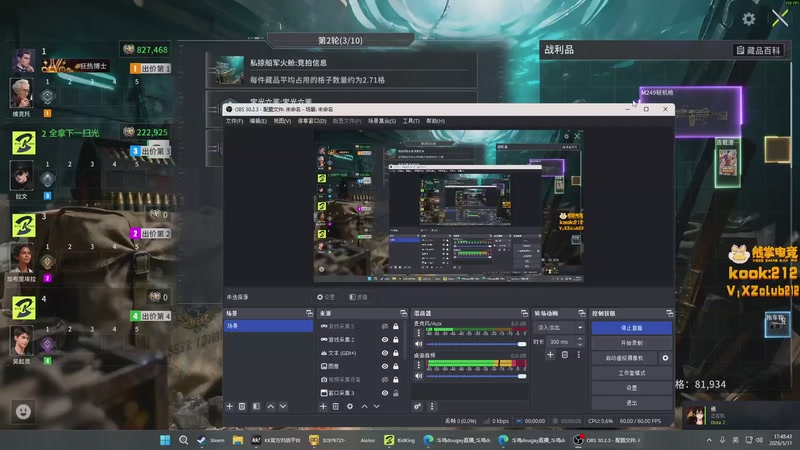Open the 淡入淡出 transition dropdown

pos(560,328)
